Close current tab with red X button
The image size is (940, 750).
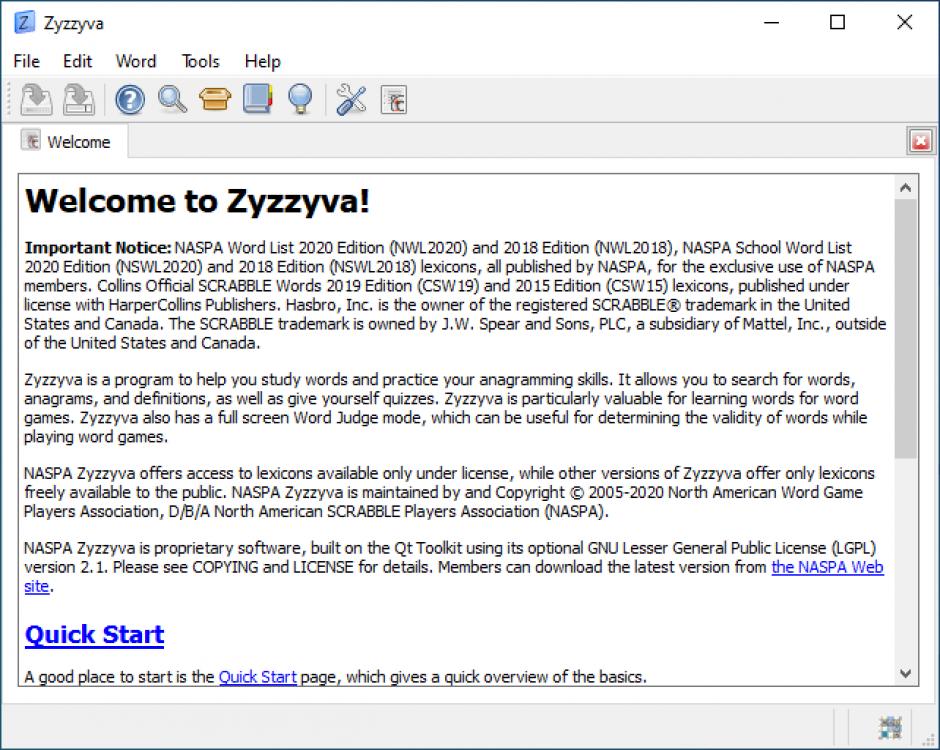click(920, 141)
